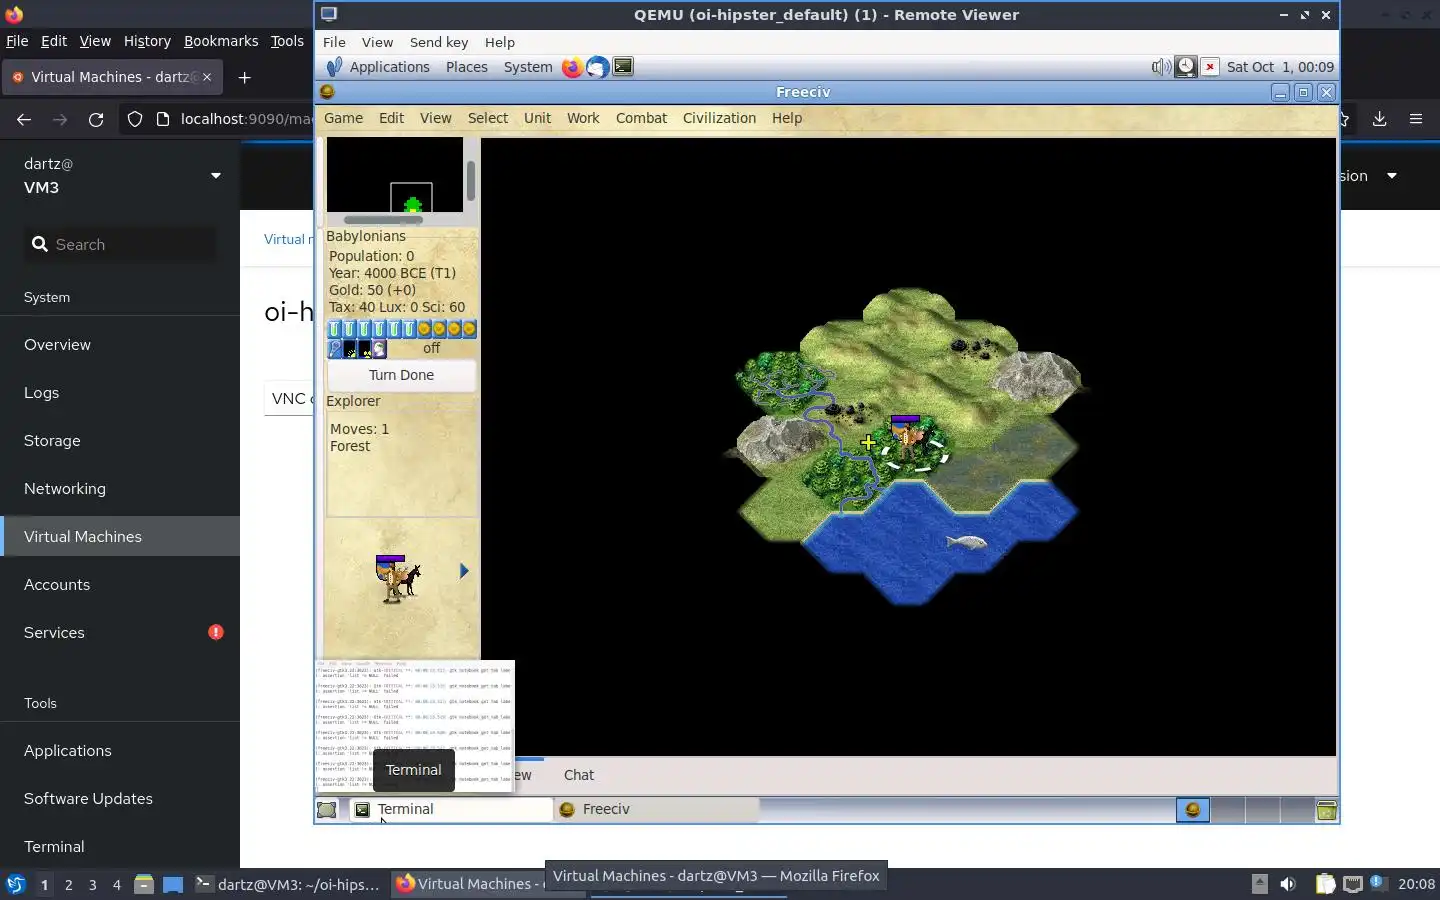Open Remote Viewer Send key menu
Viewport: 1440px width, 900px height.
[x=439, y=42]
